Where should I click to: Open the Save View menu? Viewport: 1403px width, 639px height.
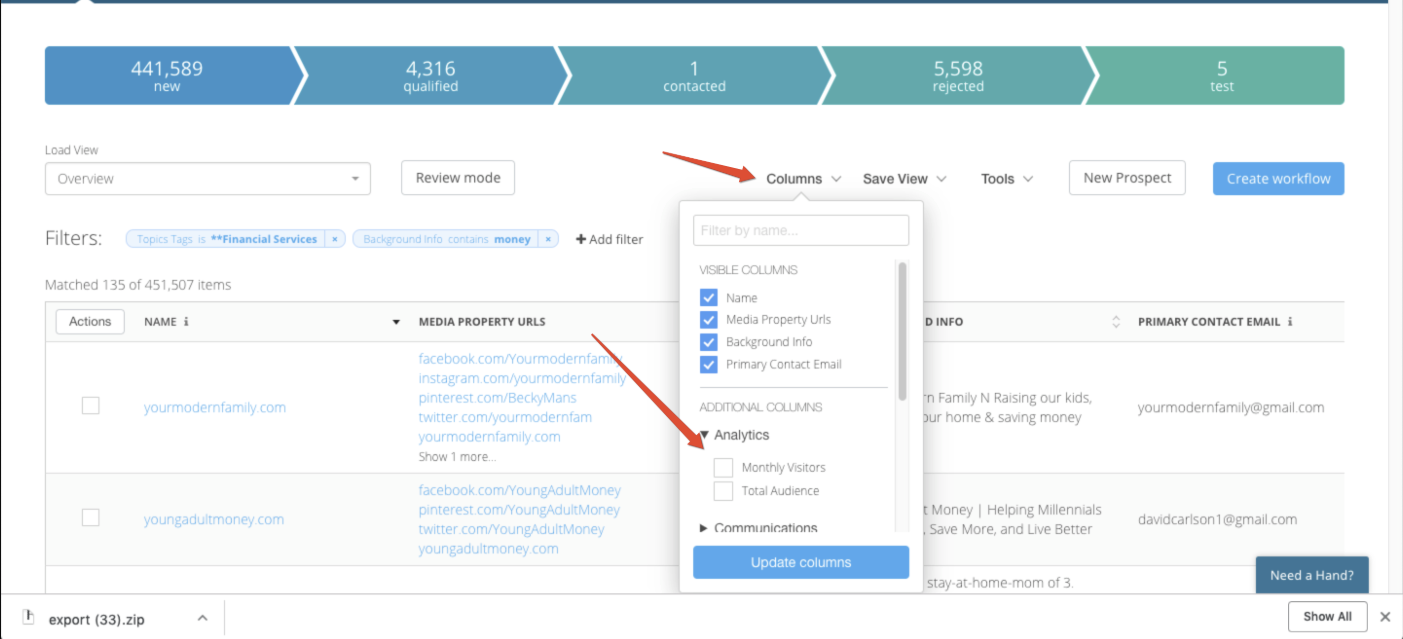(x=904, y=179)
